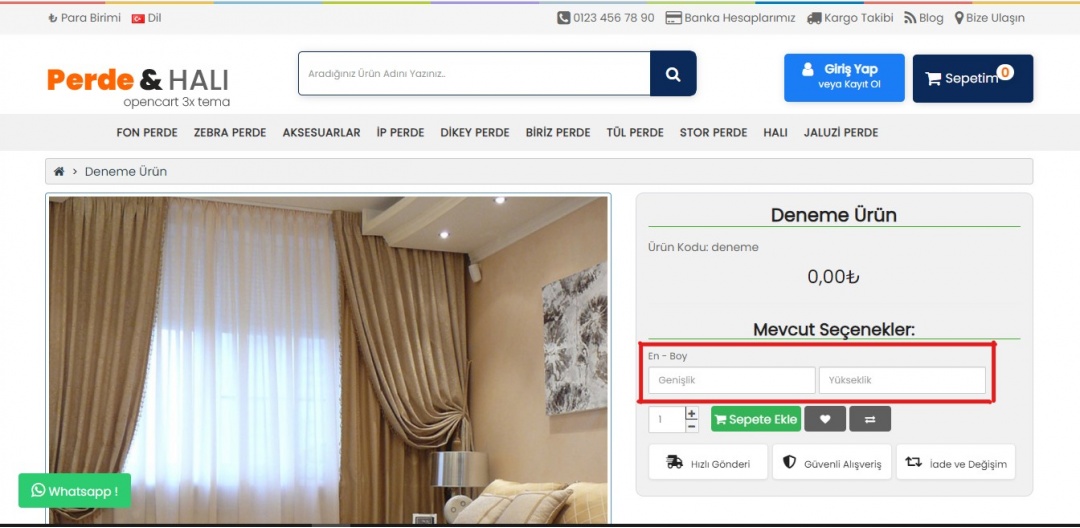Open the ZEBRA PERDE menu category
Image resolution: width=1080 pixels, height=528 pixels.
coord(230,132)
